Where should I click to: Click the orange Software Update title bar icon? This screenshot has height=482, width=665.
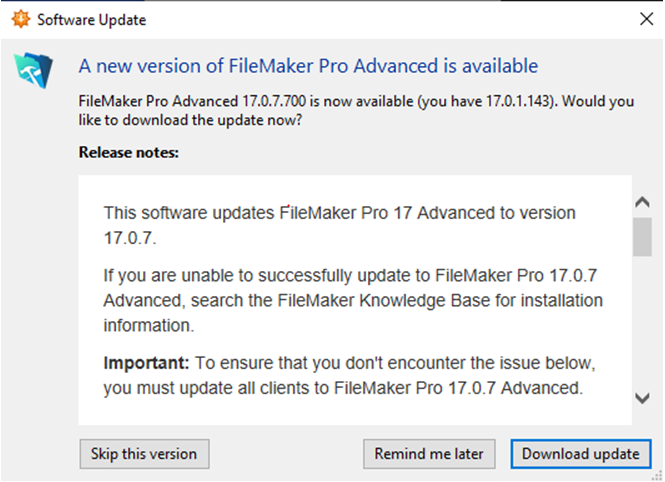click(20, 19)
